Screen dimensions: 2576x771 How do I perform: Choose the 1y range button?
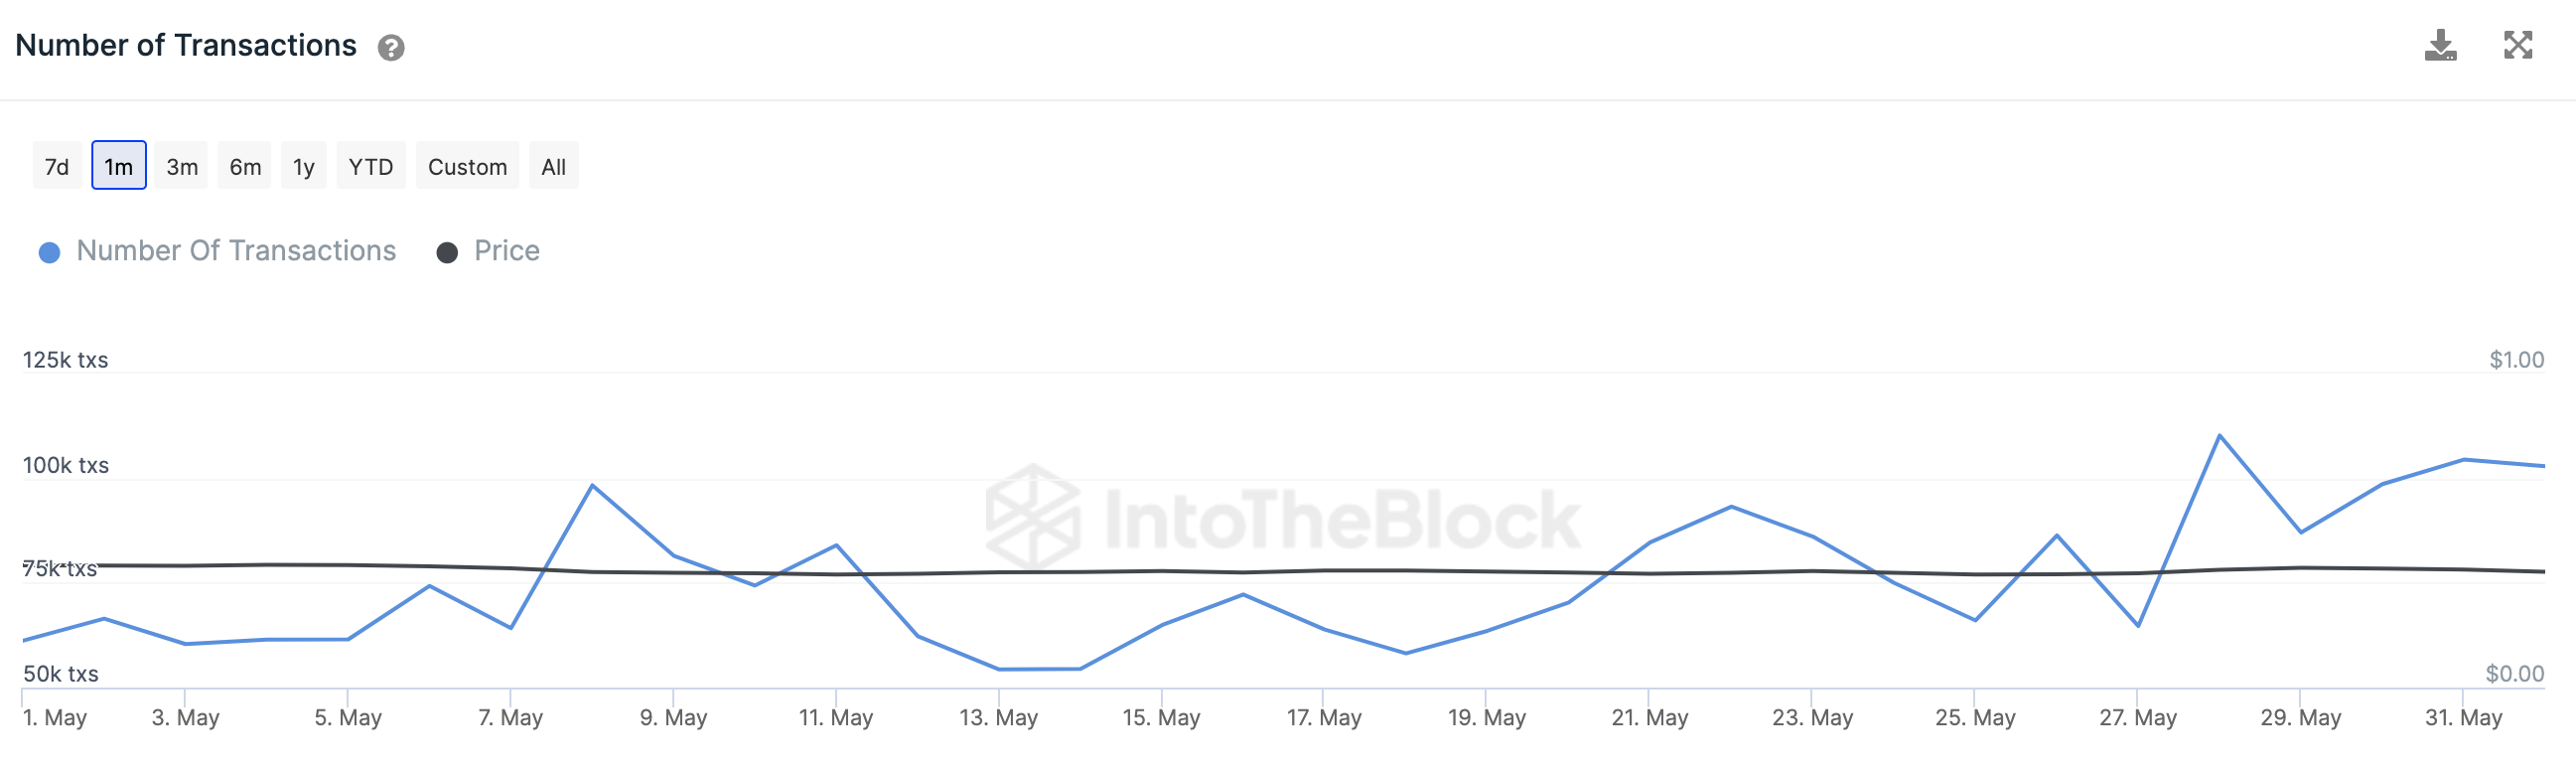click(304, 166)
